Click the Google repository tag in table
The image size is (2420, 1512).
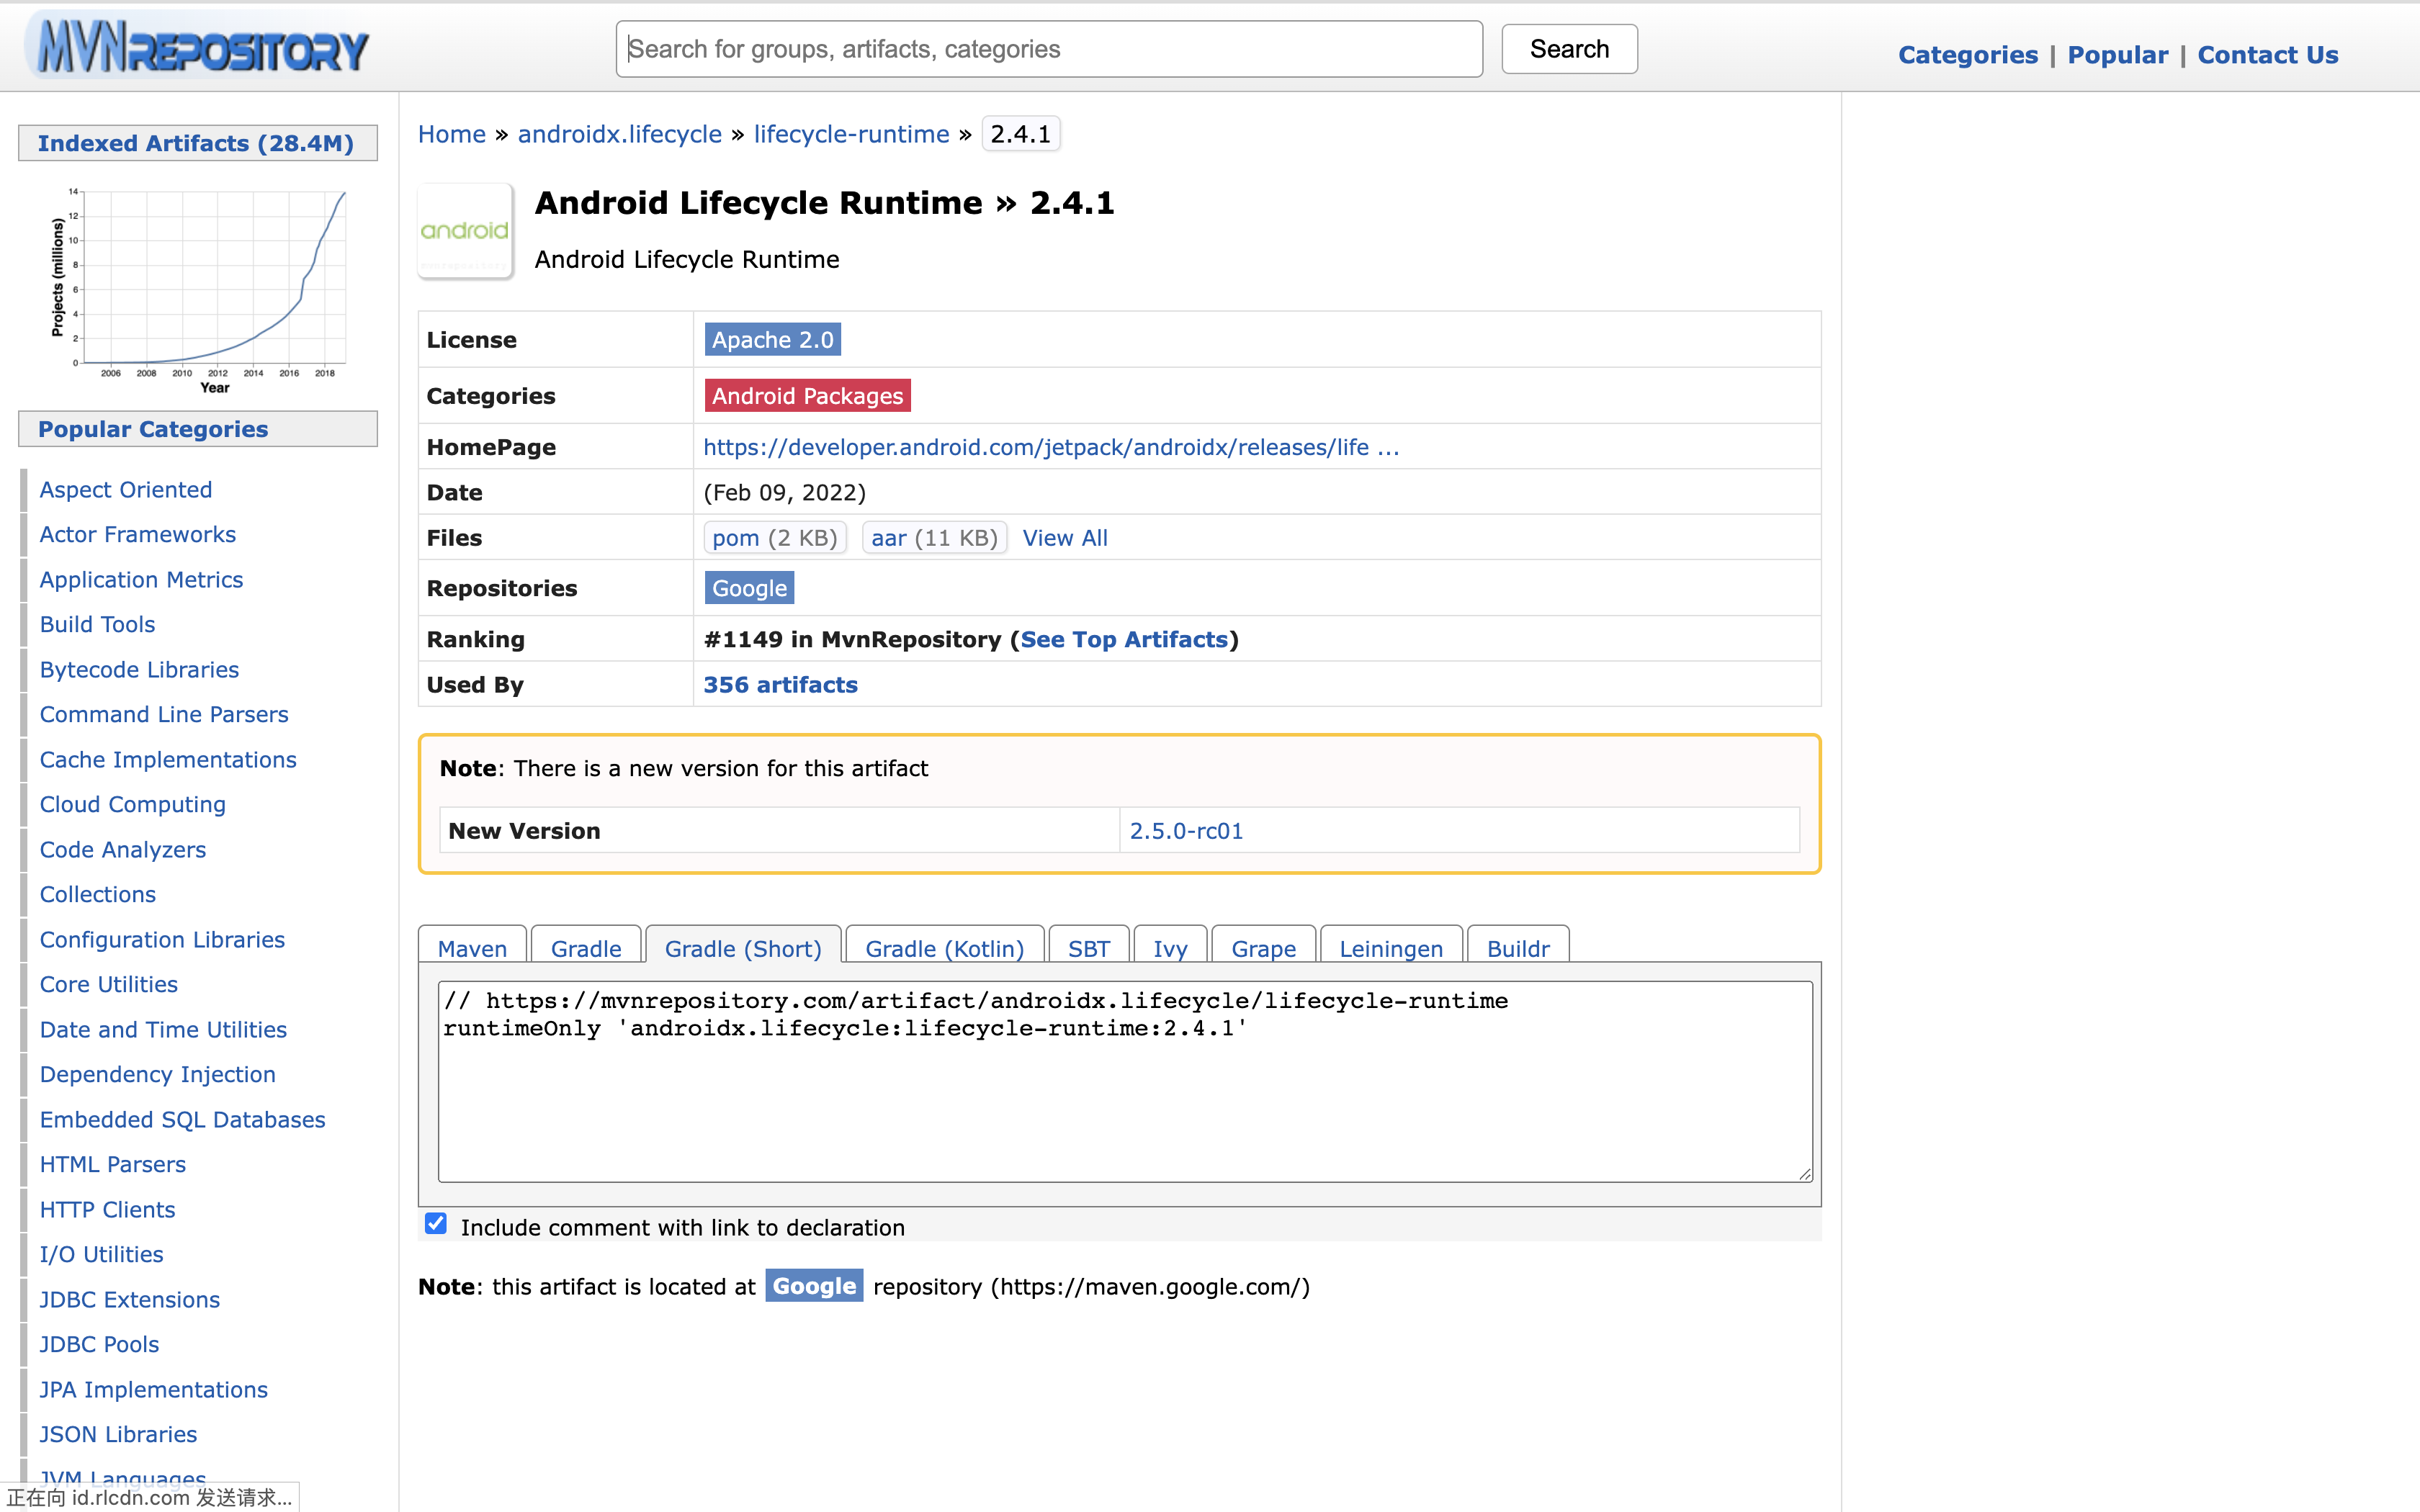[x=749, y=588]
